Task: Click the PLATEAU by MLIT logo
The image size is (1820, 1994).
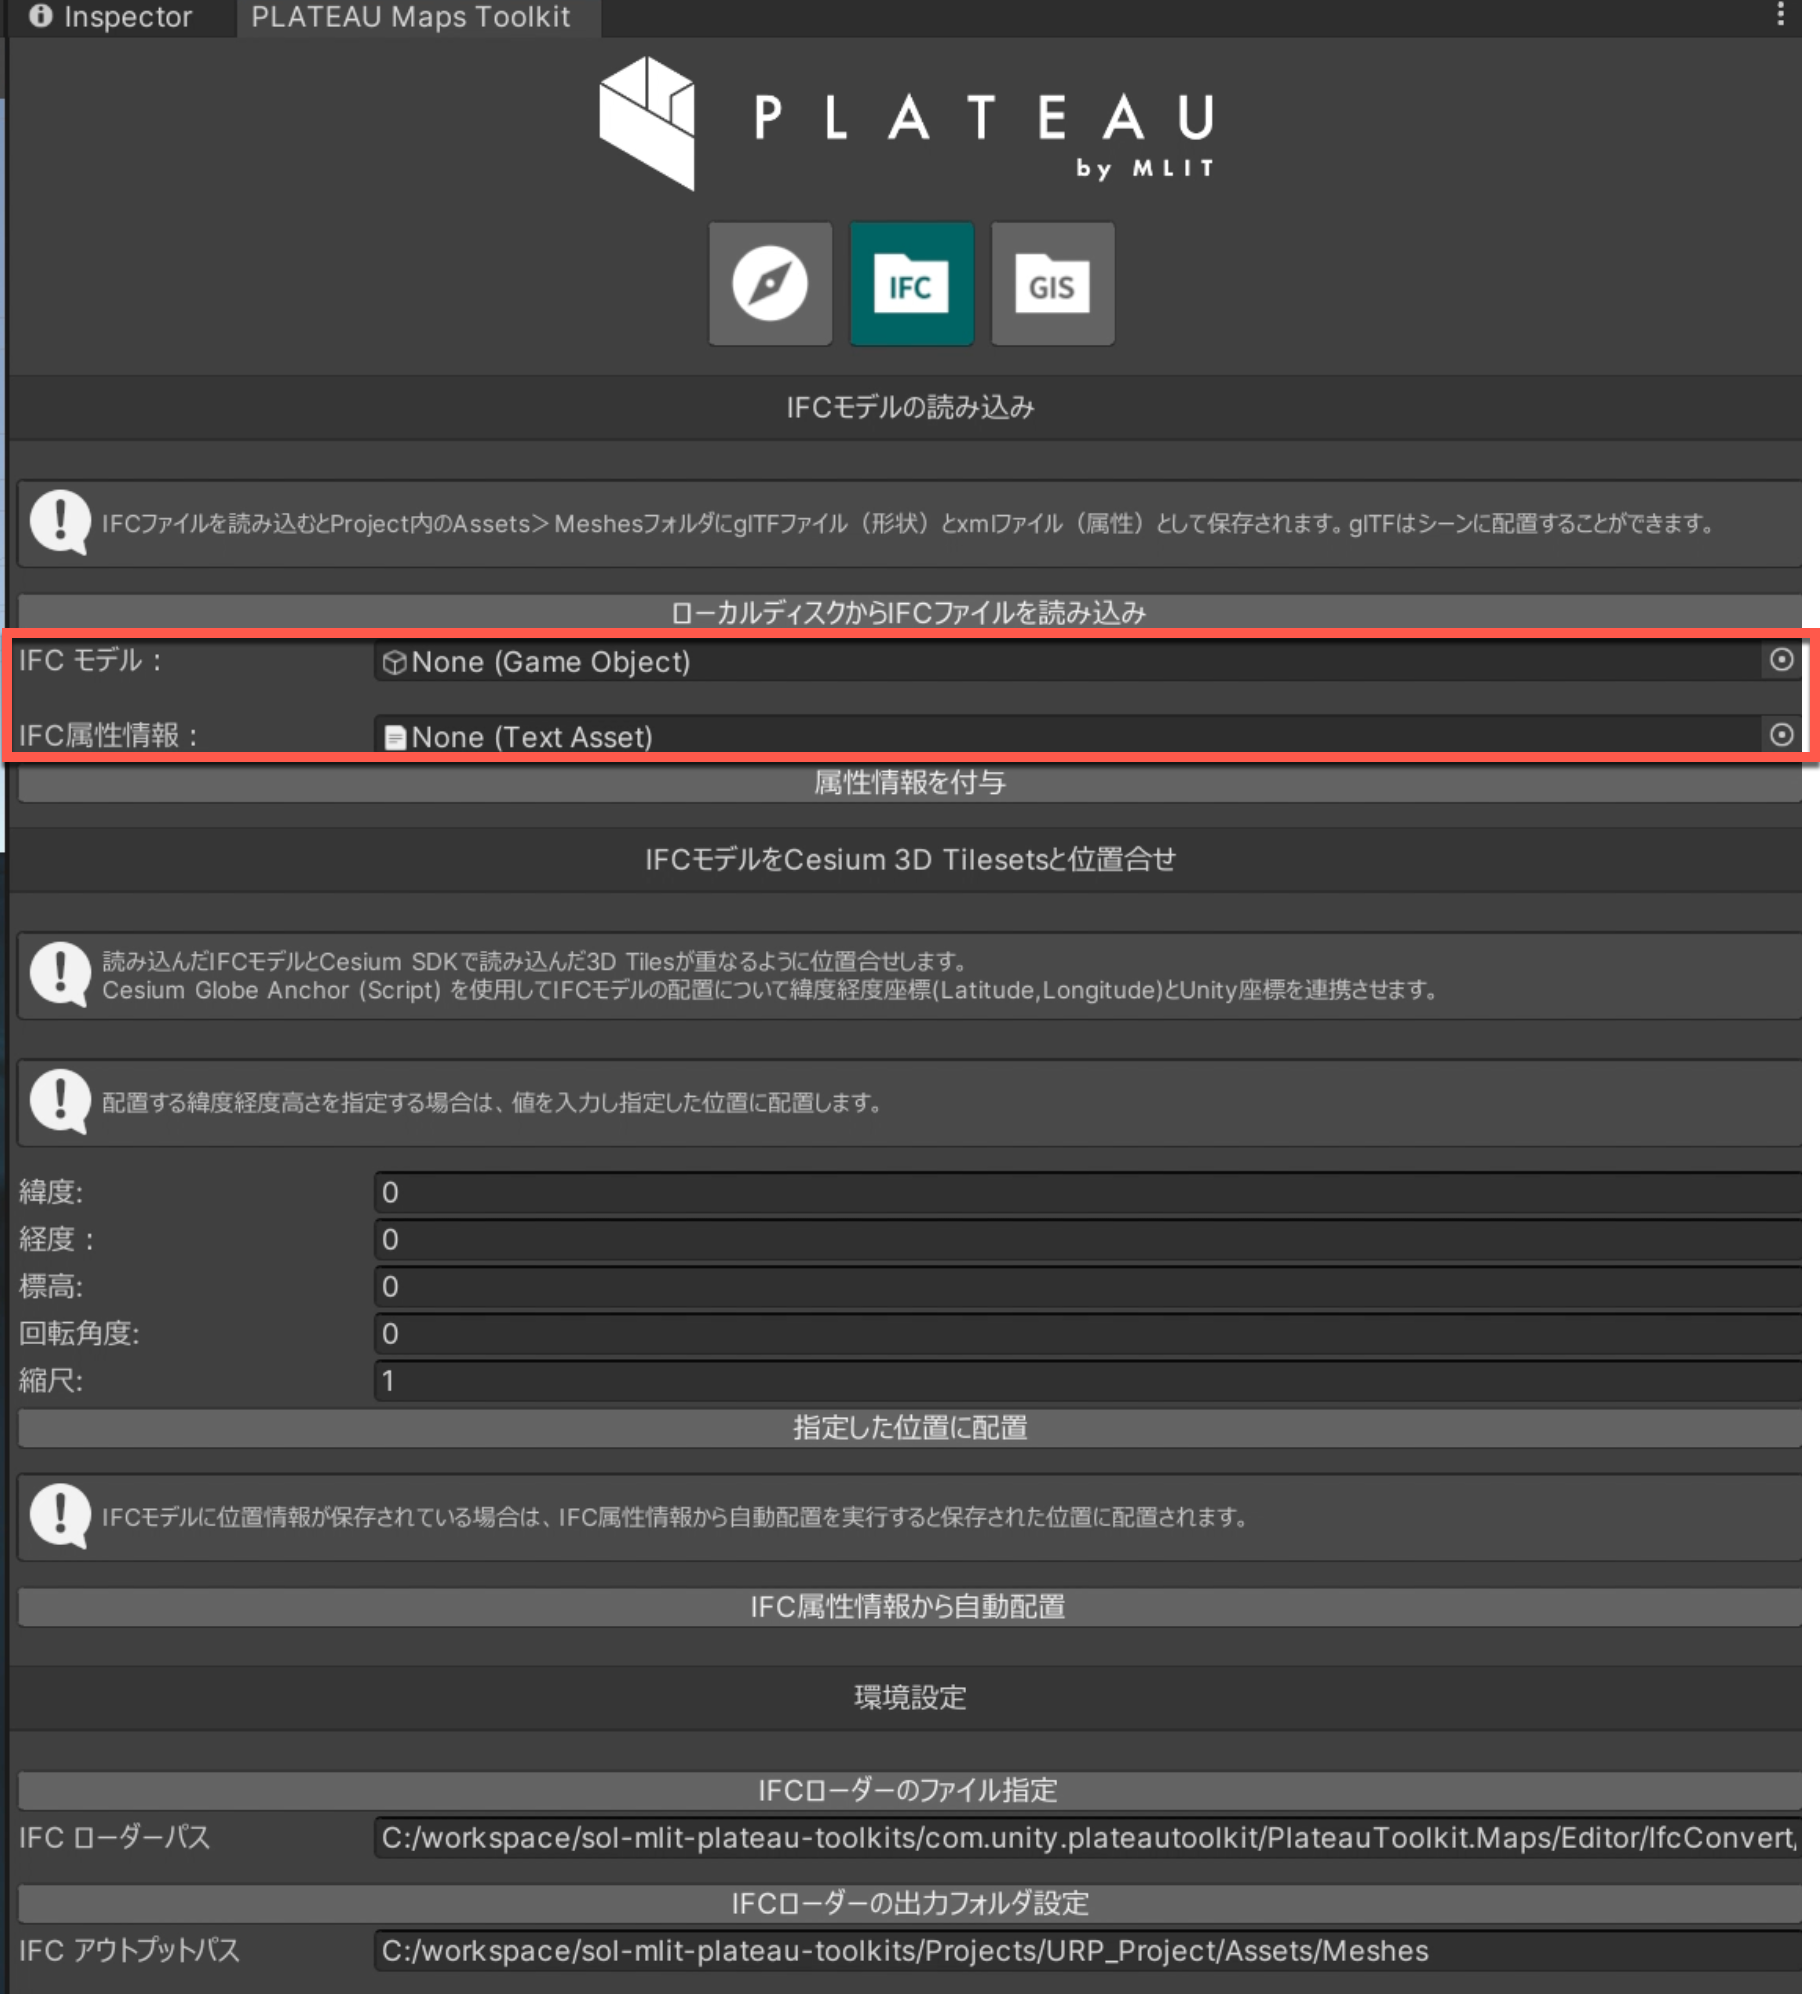Action: tap(907, 123)
